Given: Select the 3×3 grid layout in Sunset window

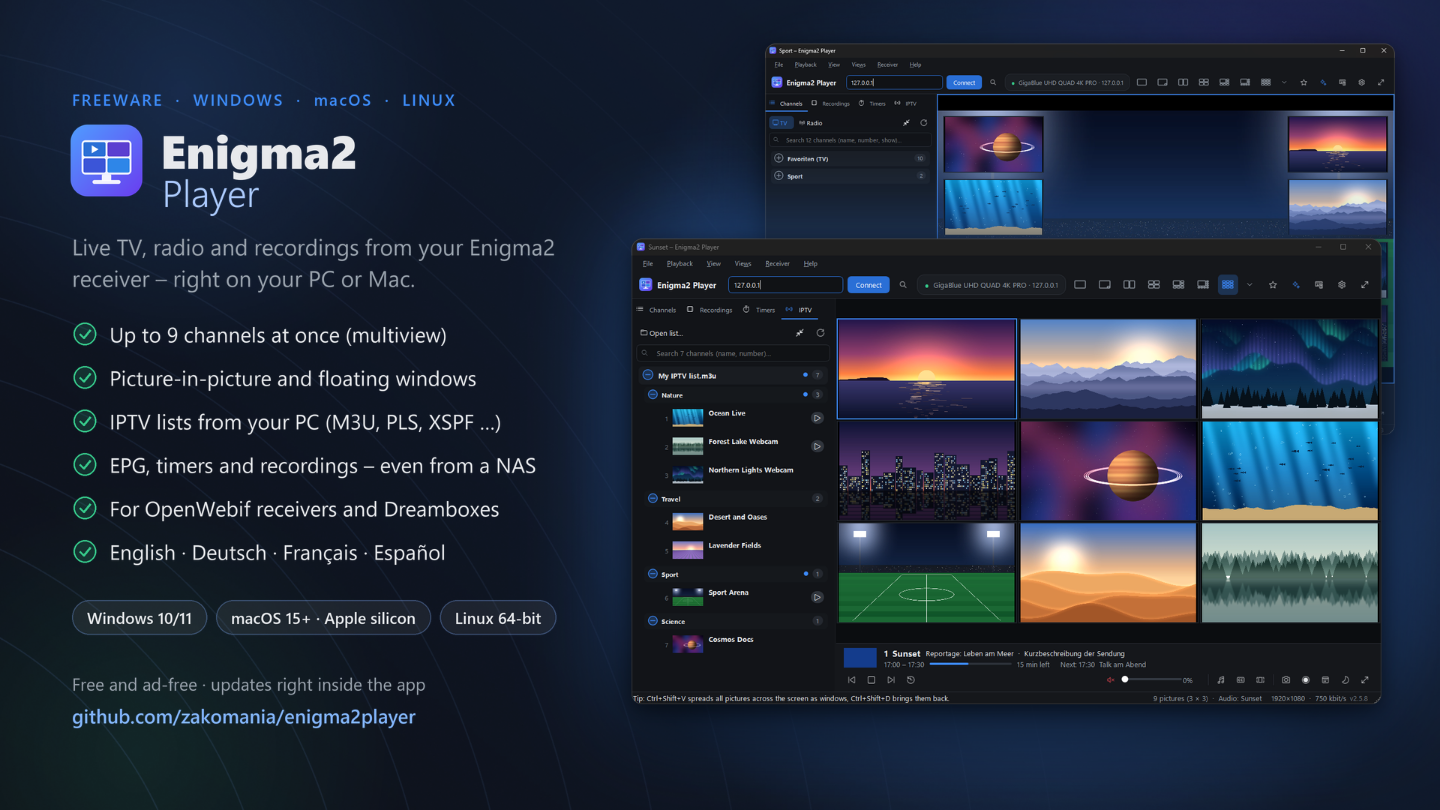Looking at the screenshot, I should [x=1227, y=285].
